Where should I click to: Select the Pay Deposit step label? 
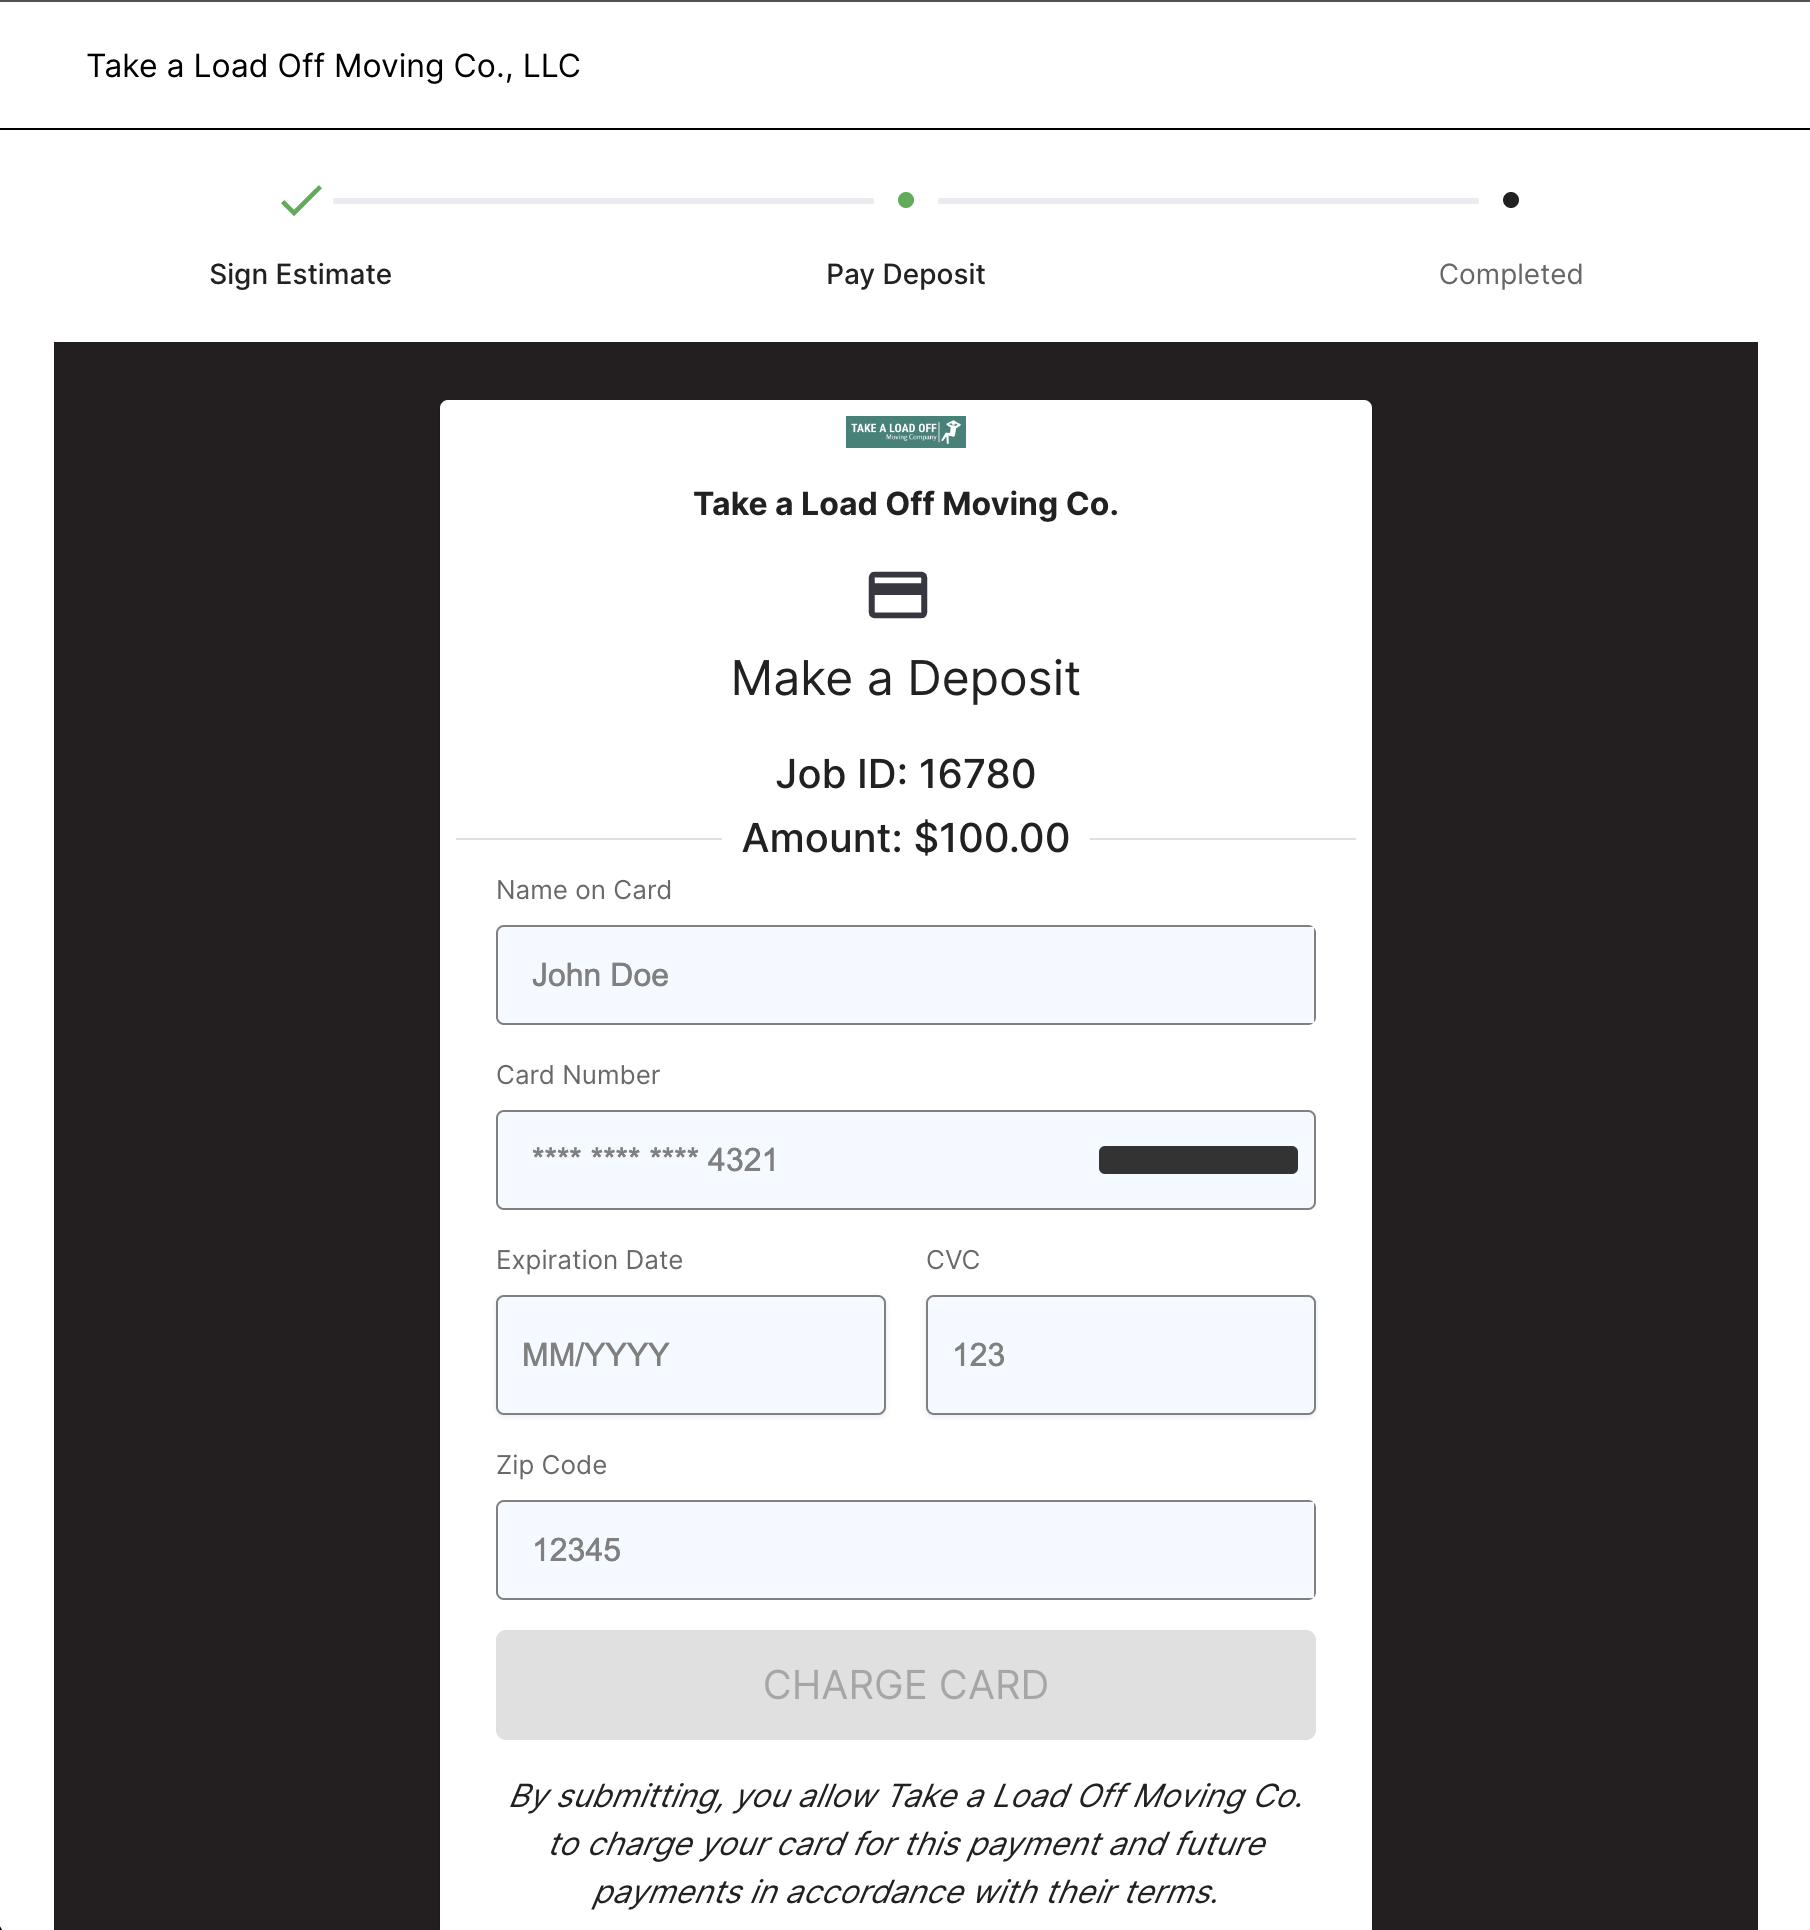[905, 274]
